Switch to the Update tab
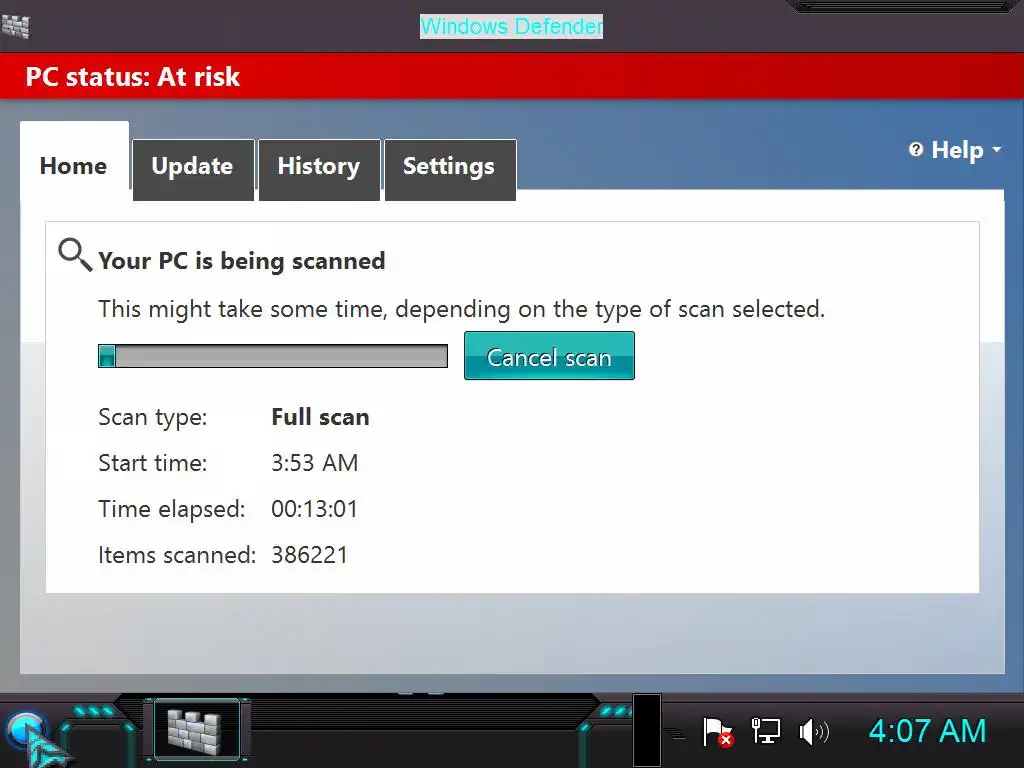This screenshot has height=768, width=1024. (193, 169)
